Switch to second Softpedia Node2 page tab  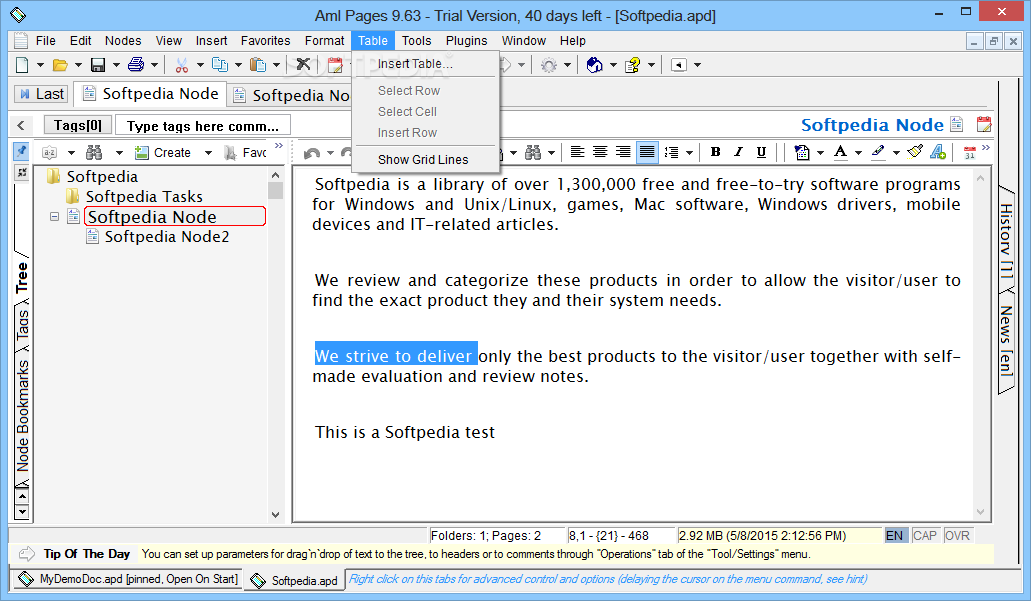pyautogui.click(x=291, y=95)
